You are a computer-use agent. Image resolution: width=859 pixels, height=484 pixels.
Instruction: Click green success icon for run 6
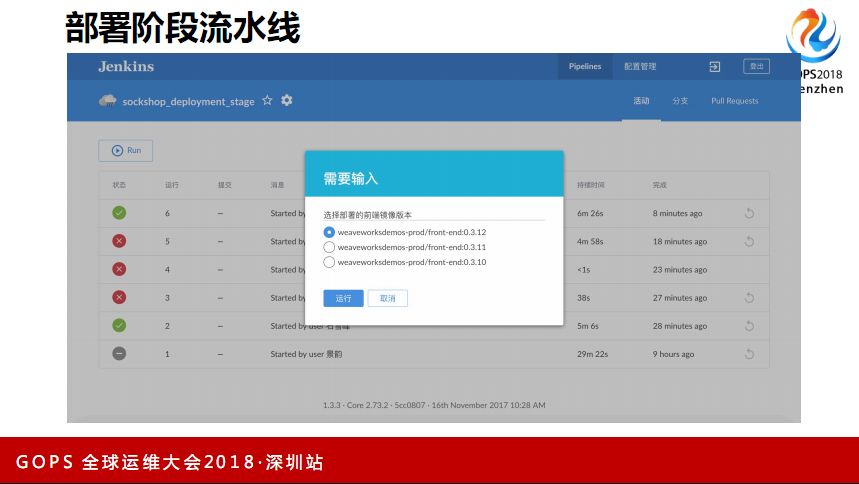tap(119, 213)
